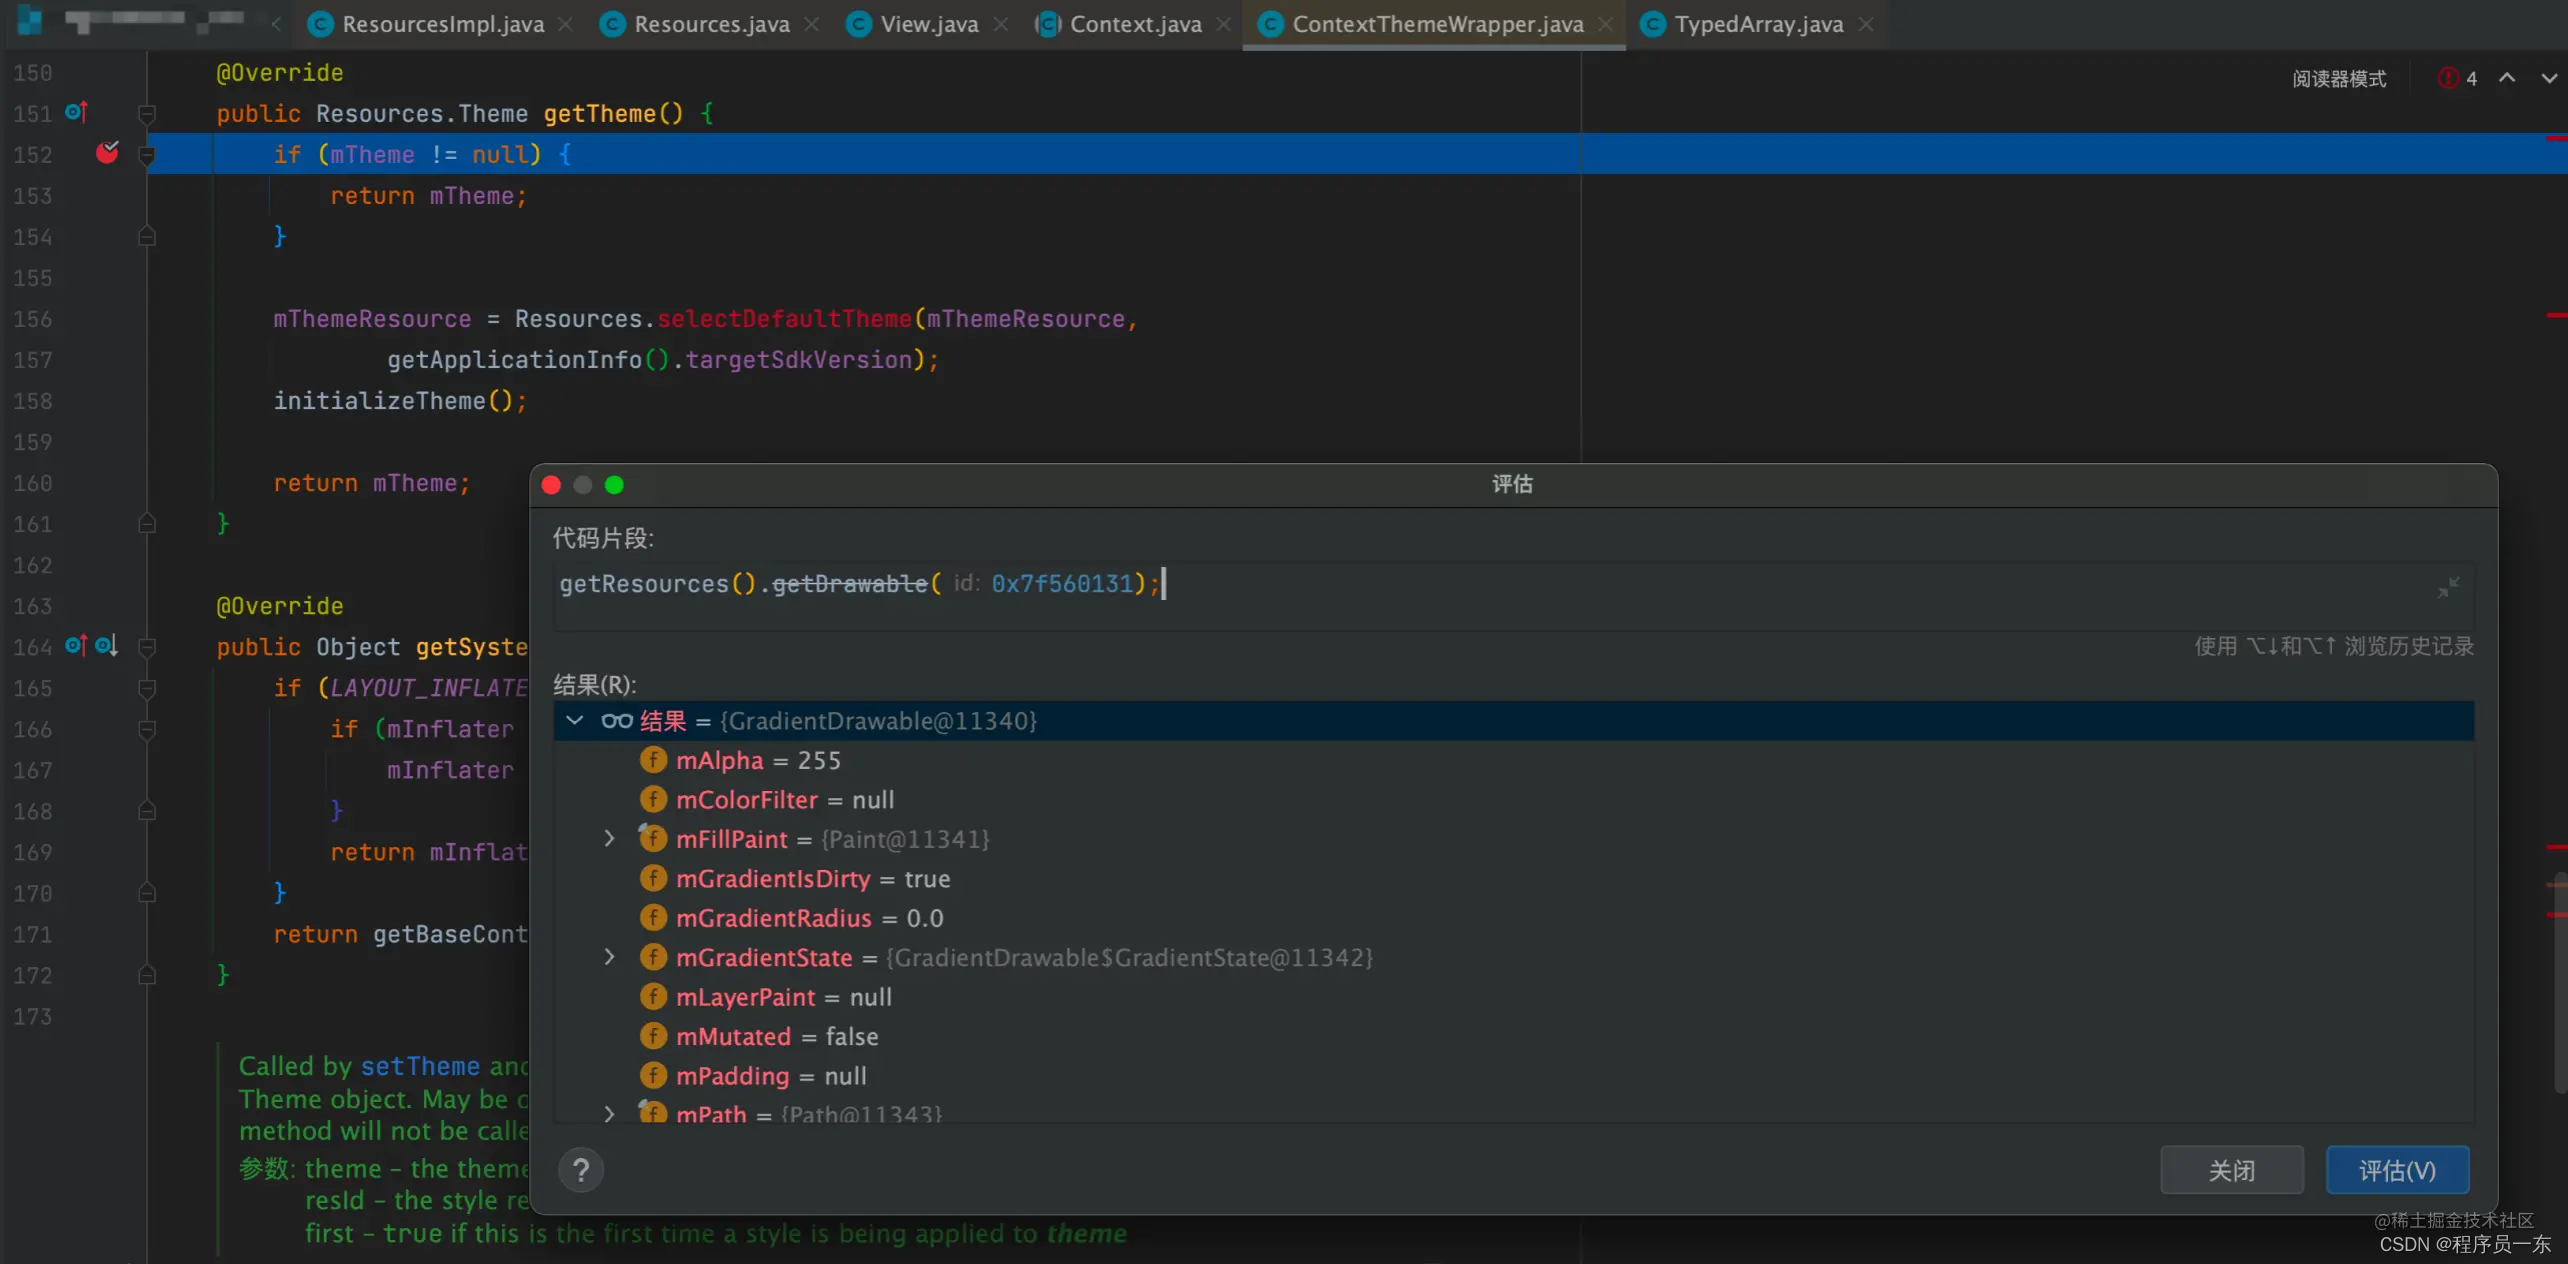Viewport: 2568px width, 1264px height.
Task: Click the collapse editor icon in code field
Action: coord(2448,588)
